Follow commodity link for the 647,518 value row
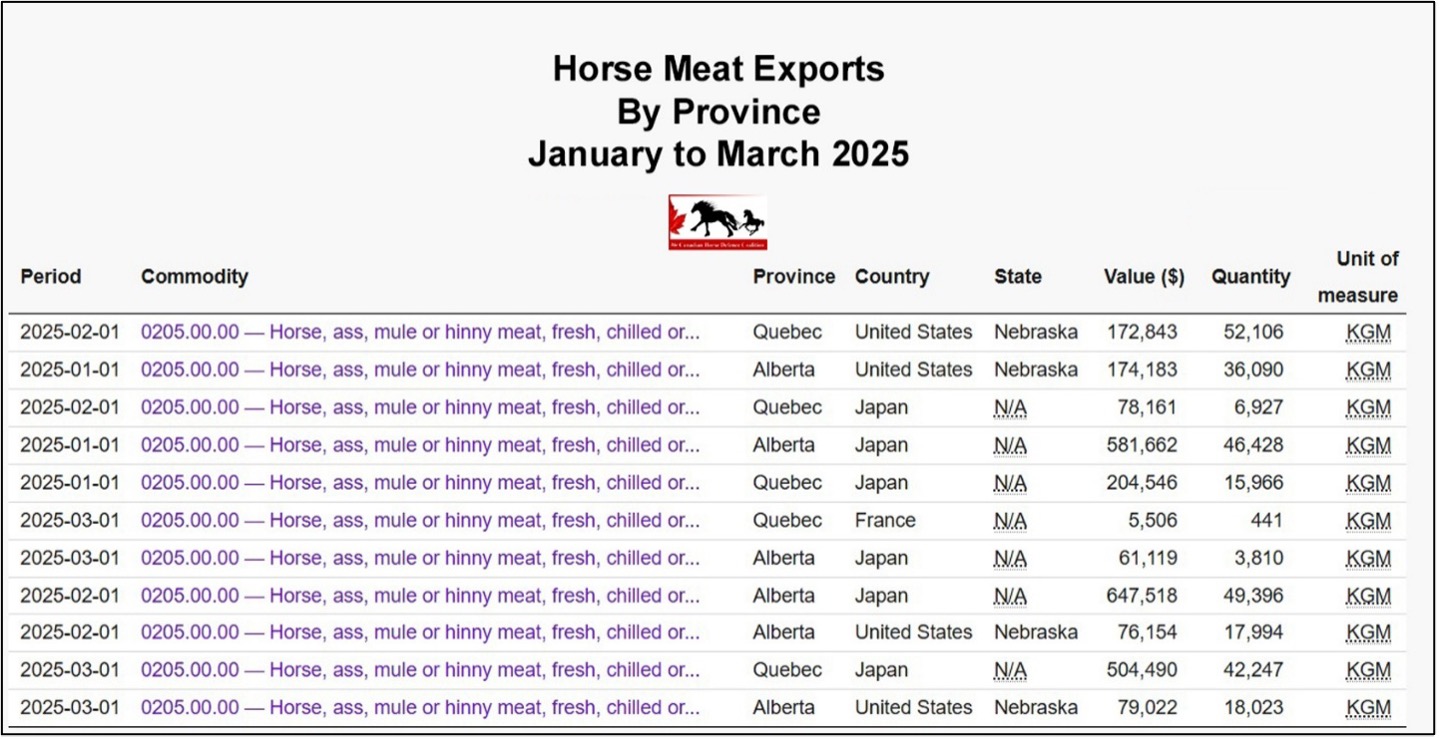Viewport: 1439px width, 739px height. tap(420, 596)
